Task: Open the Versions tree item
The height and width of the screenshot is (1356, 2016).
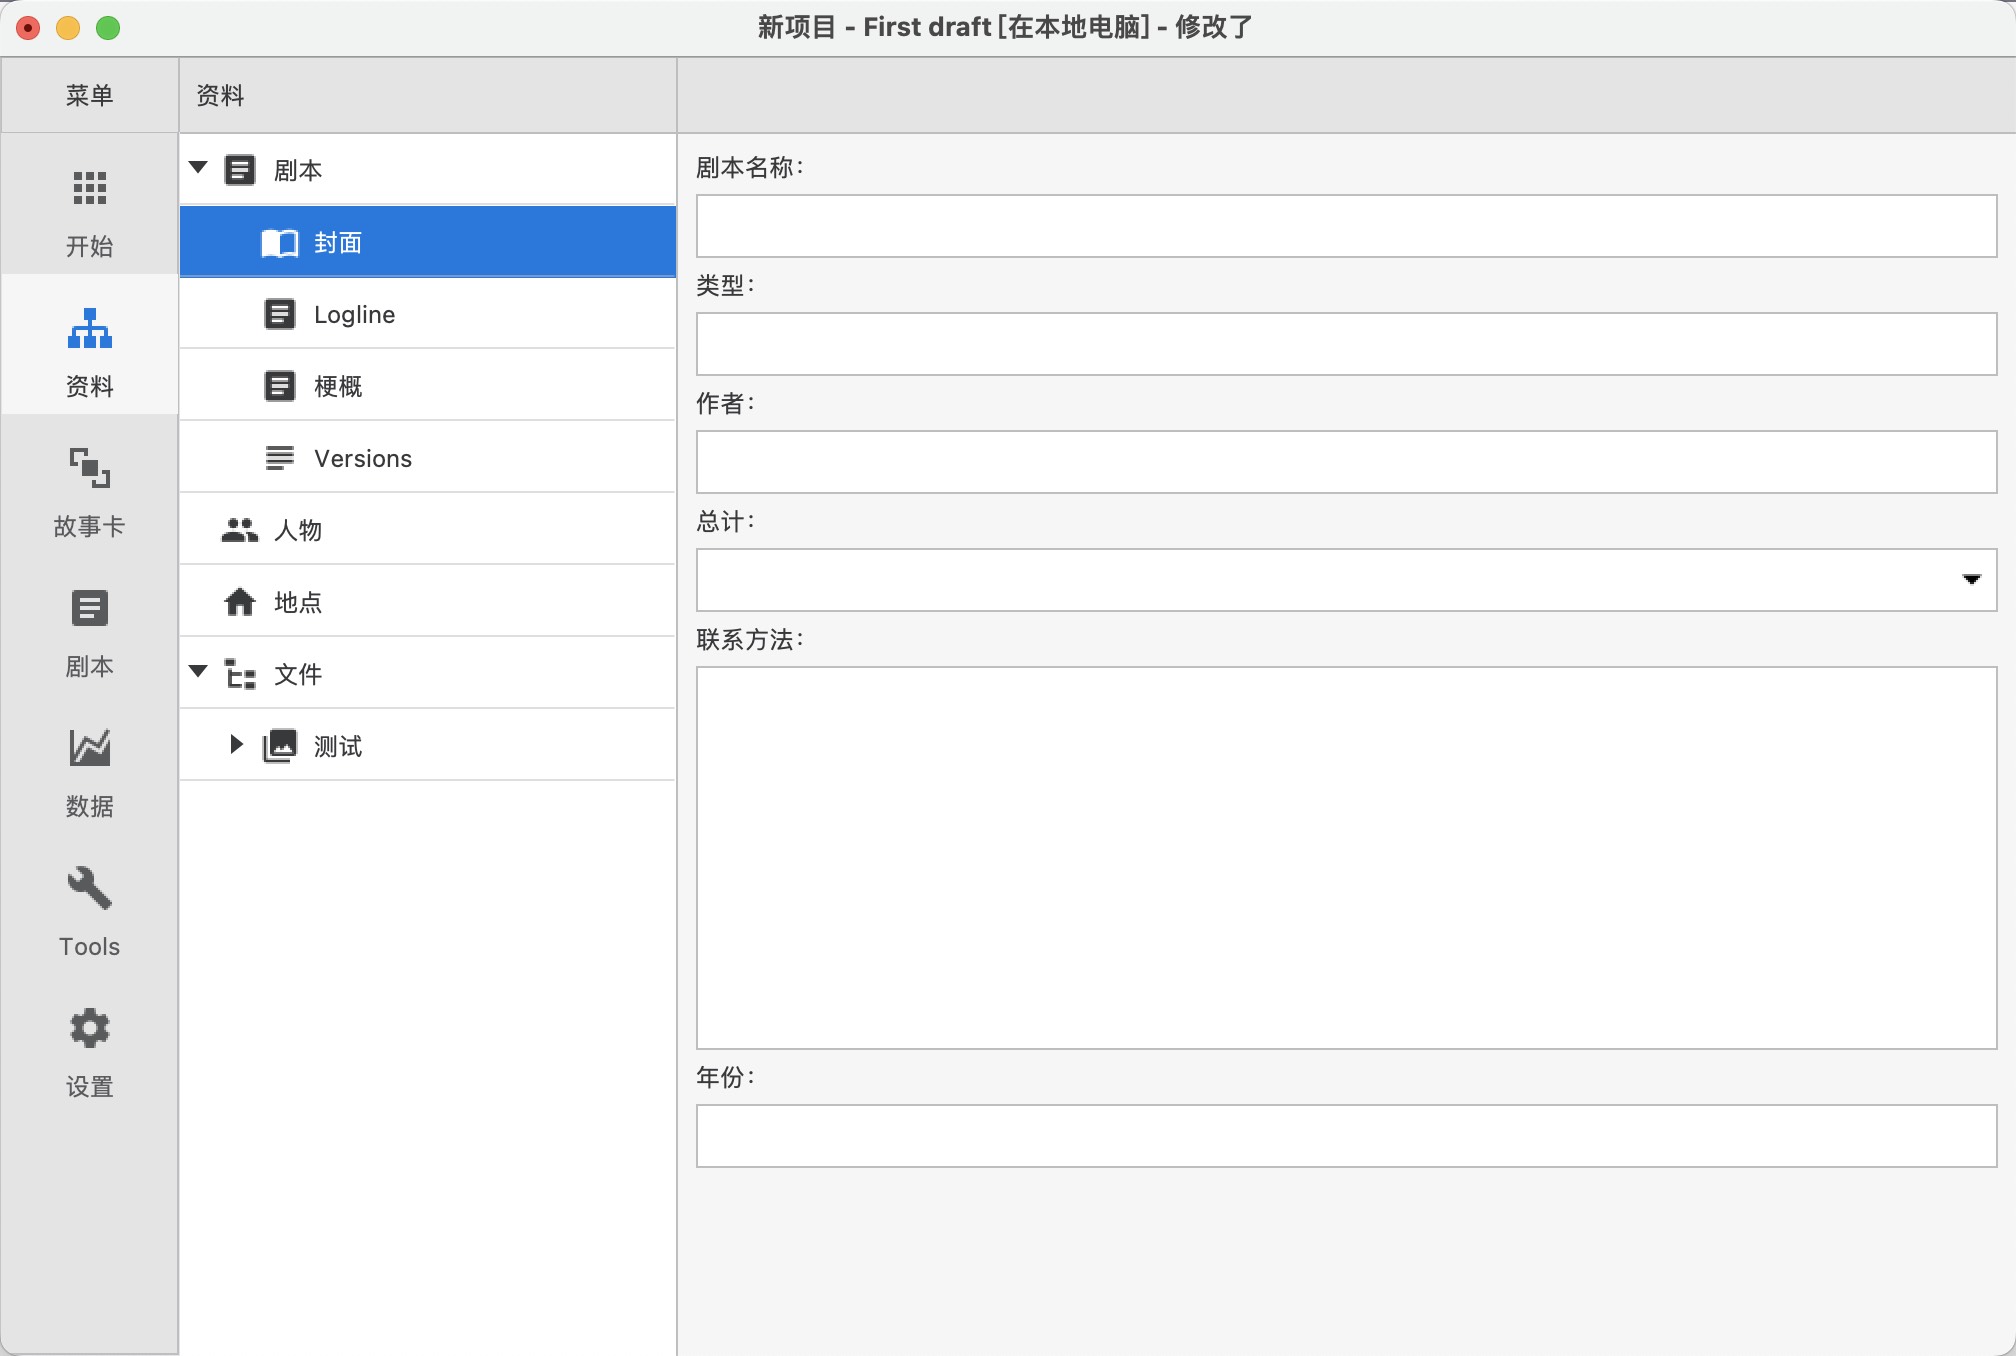Action: [x=362, y=459]
